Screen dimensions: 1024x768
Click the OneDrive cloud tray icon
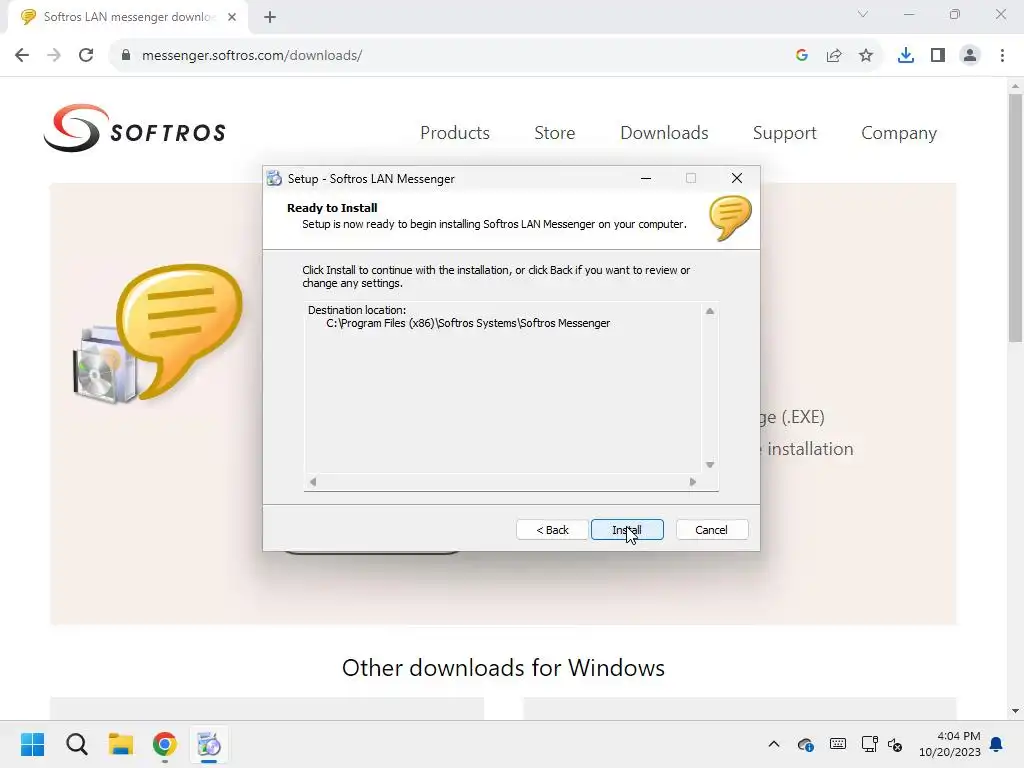(806, 744)
